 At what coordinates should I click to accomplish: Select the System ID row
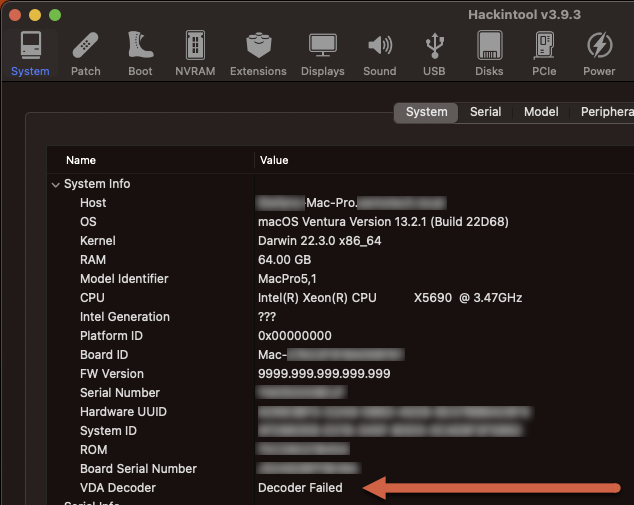[x=340, y=431]
